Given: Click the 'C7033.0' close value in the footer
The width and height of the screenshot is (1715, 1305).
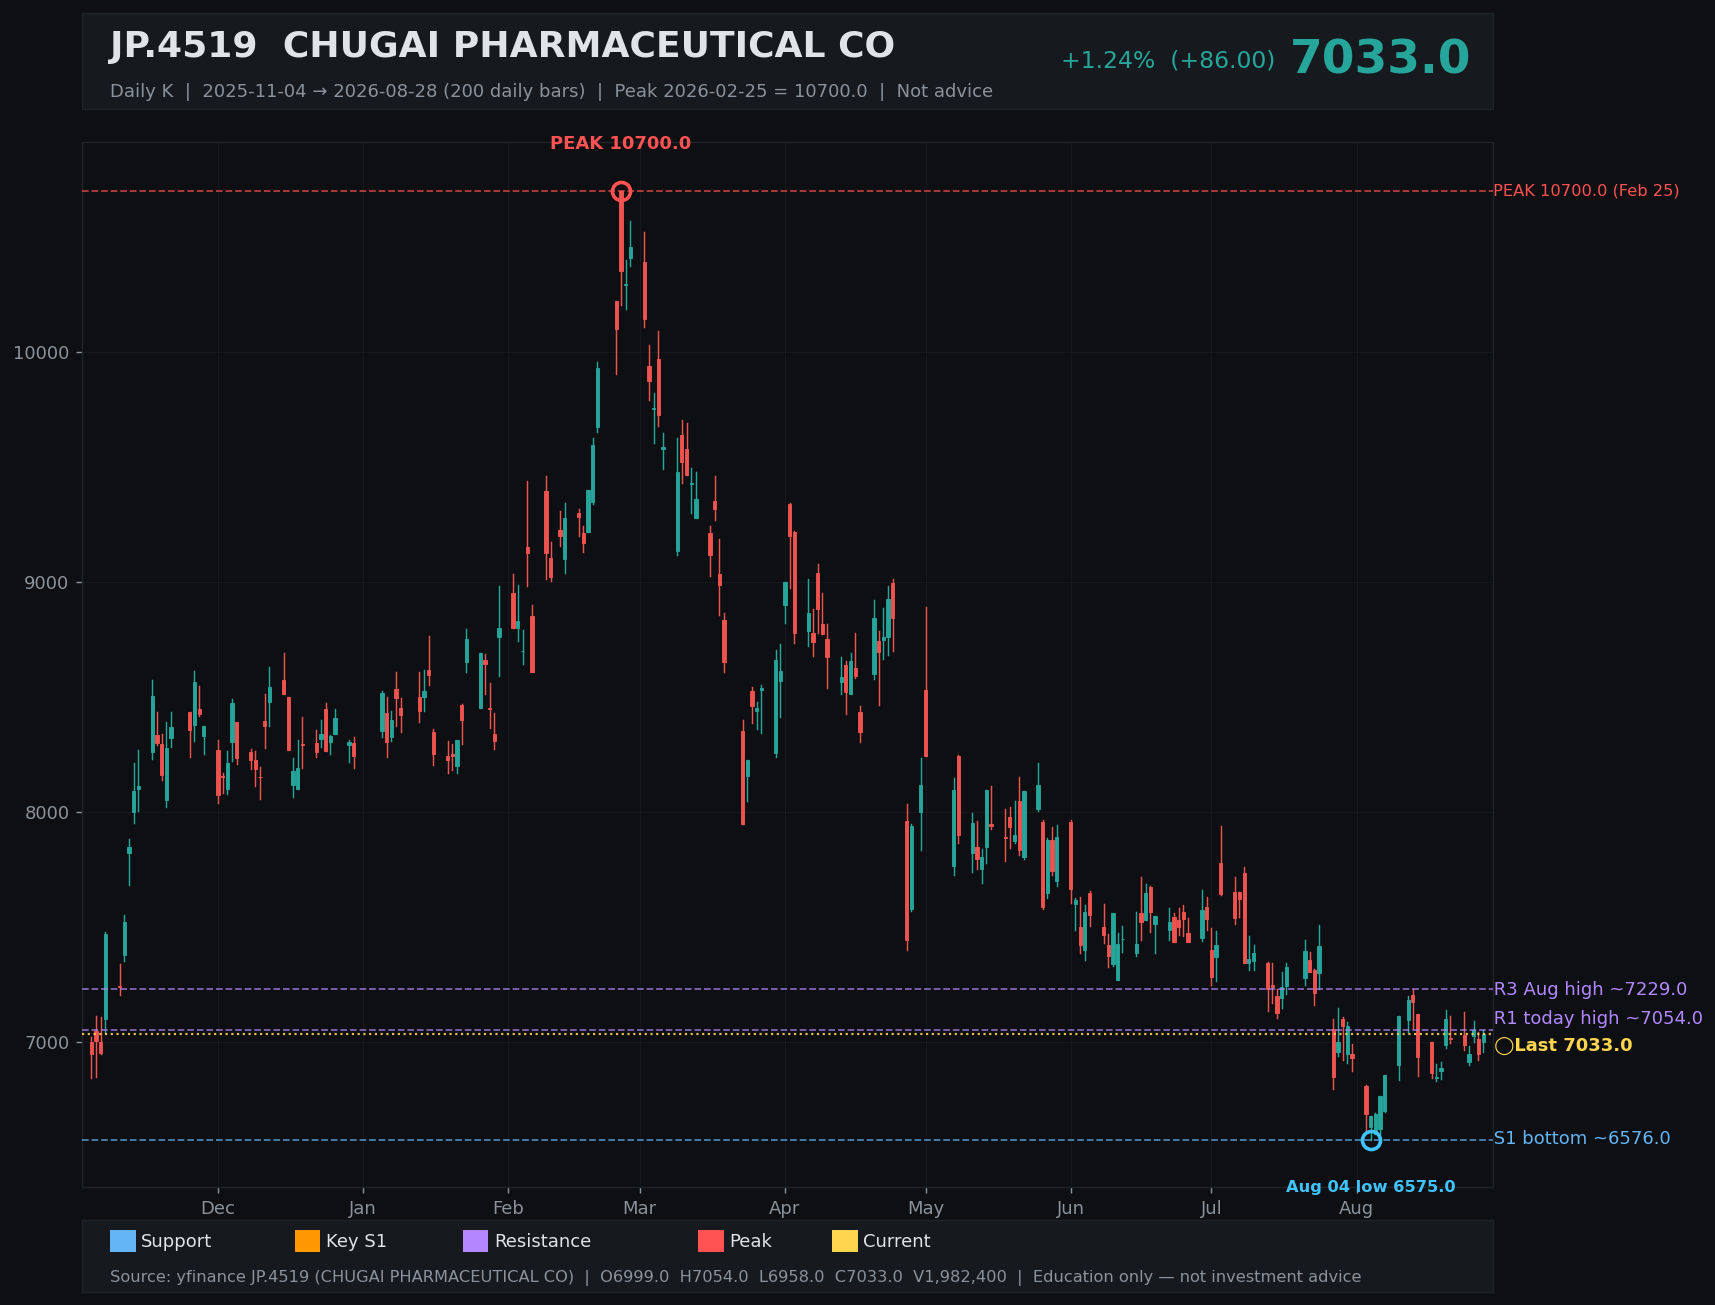Looking at the screenshot, I should pos(869,1277).
